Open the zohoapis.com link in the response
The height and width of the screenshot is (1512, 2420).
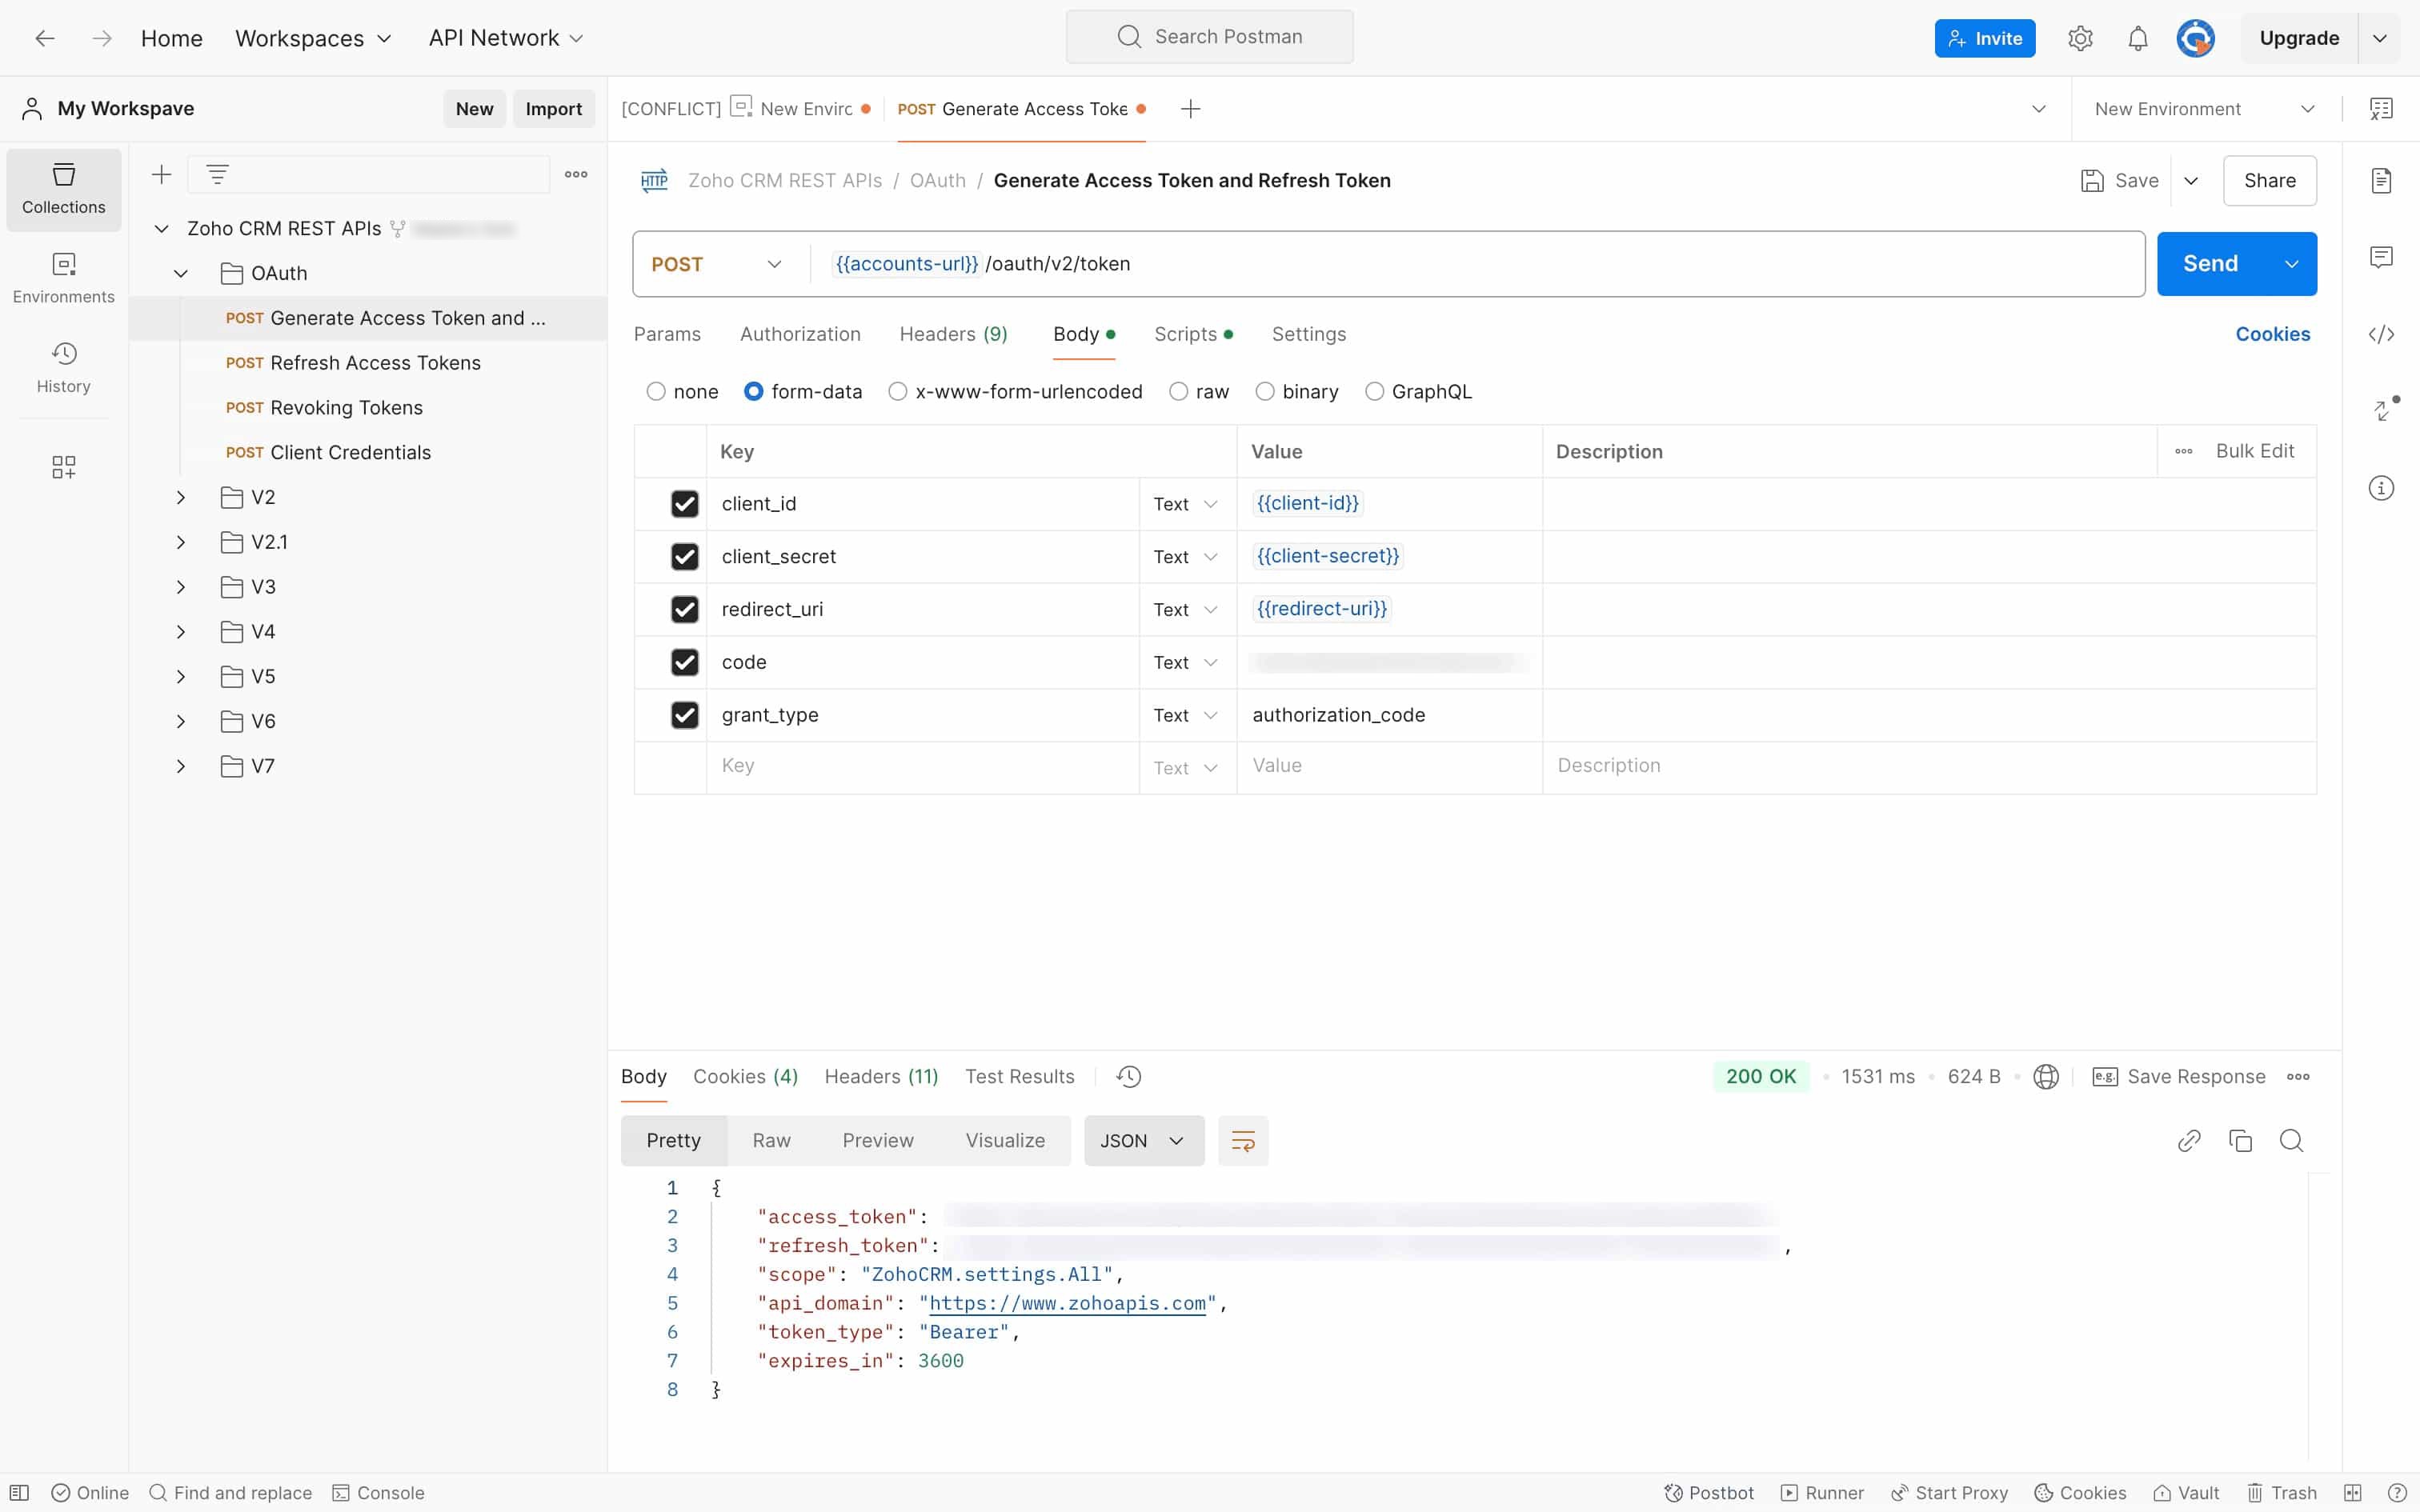(x=1068, y=1302)
